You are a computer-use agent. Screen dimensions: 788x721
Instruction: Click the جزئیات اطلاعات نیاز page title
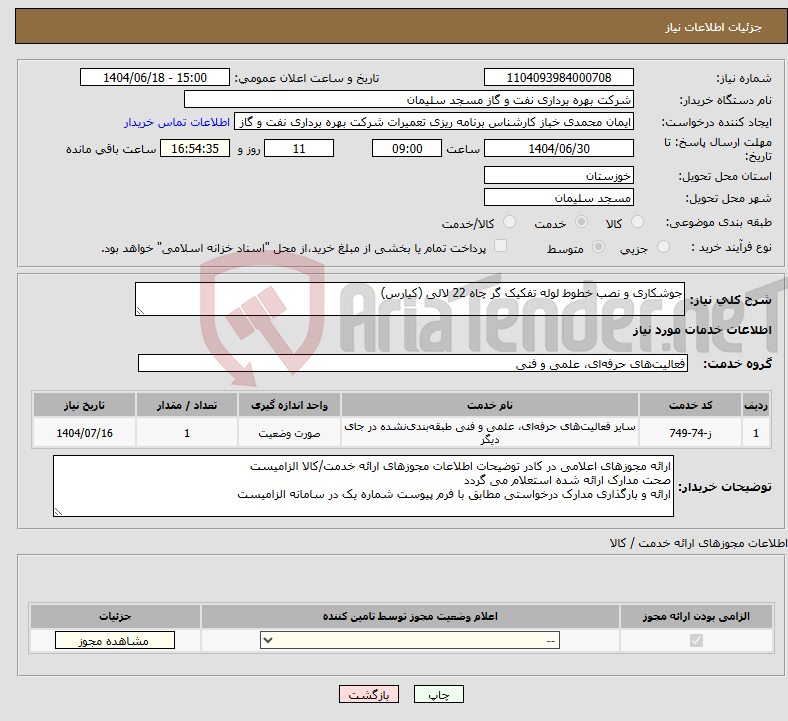[x=713, y=27]
